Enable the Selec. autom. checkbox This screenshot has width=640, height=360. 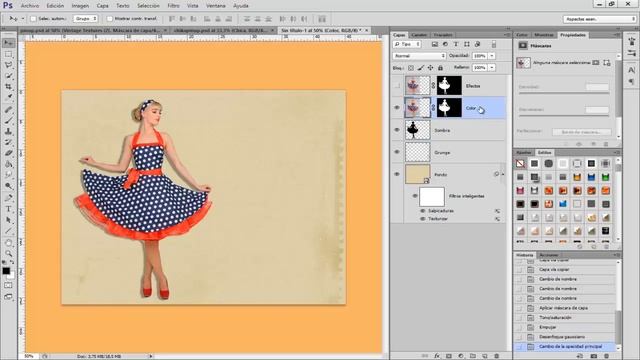click(x=33, y=19)
